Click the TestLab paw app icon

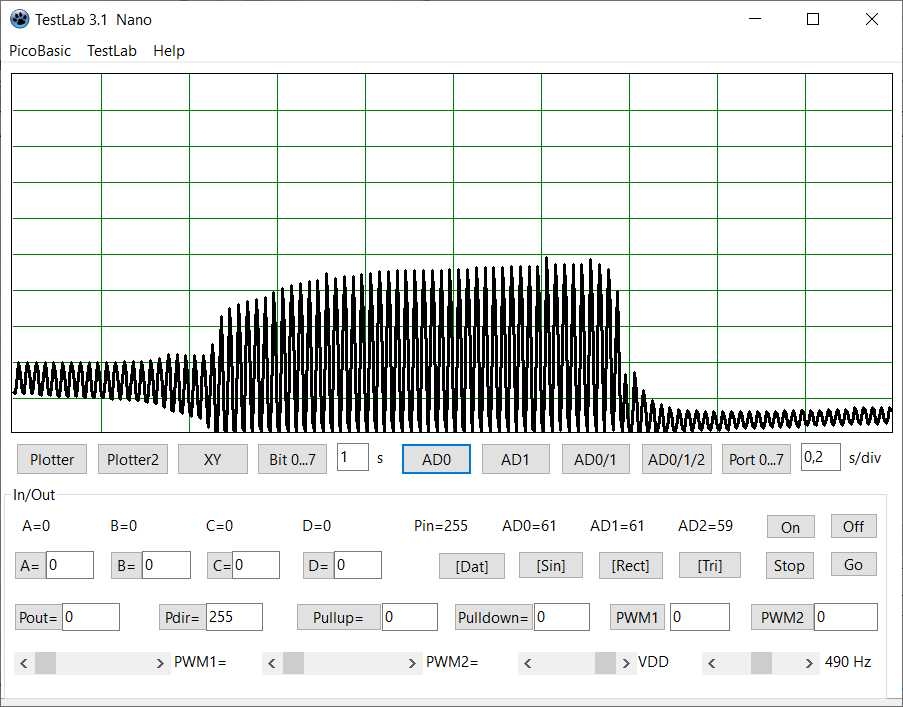point(19,19)
